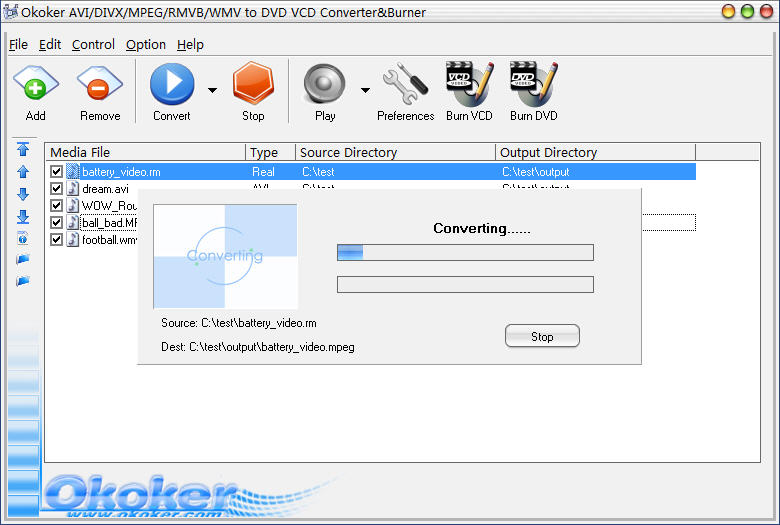Click the Converting animation preview thumbnail
This screenshot has height=525, width=780.
coord(225,256)
